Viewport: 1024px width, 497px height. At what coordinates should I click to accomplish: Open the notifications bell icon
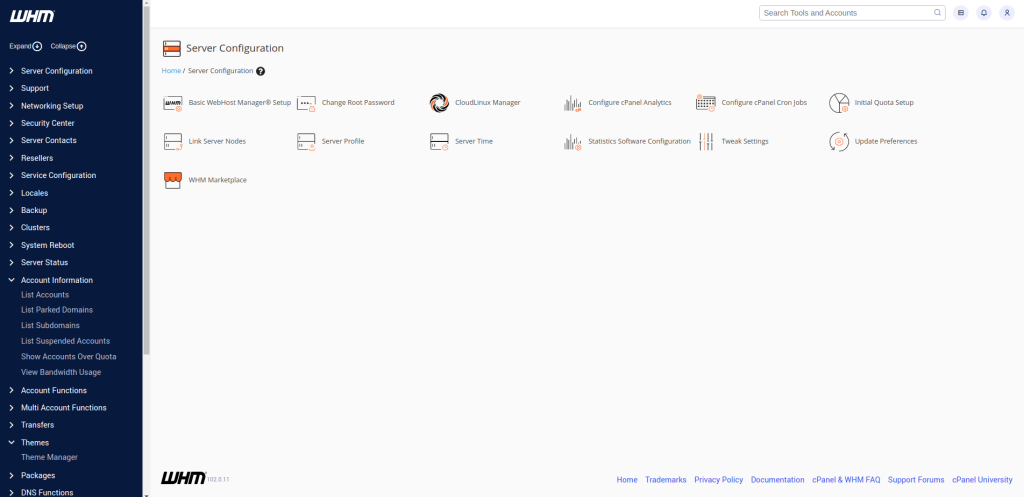tap(984, 13)
